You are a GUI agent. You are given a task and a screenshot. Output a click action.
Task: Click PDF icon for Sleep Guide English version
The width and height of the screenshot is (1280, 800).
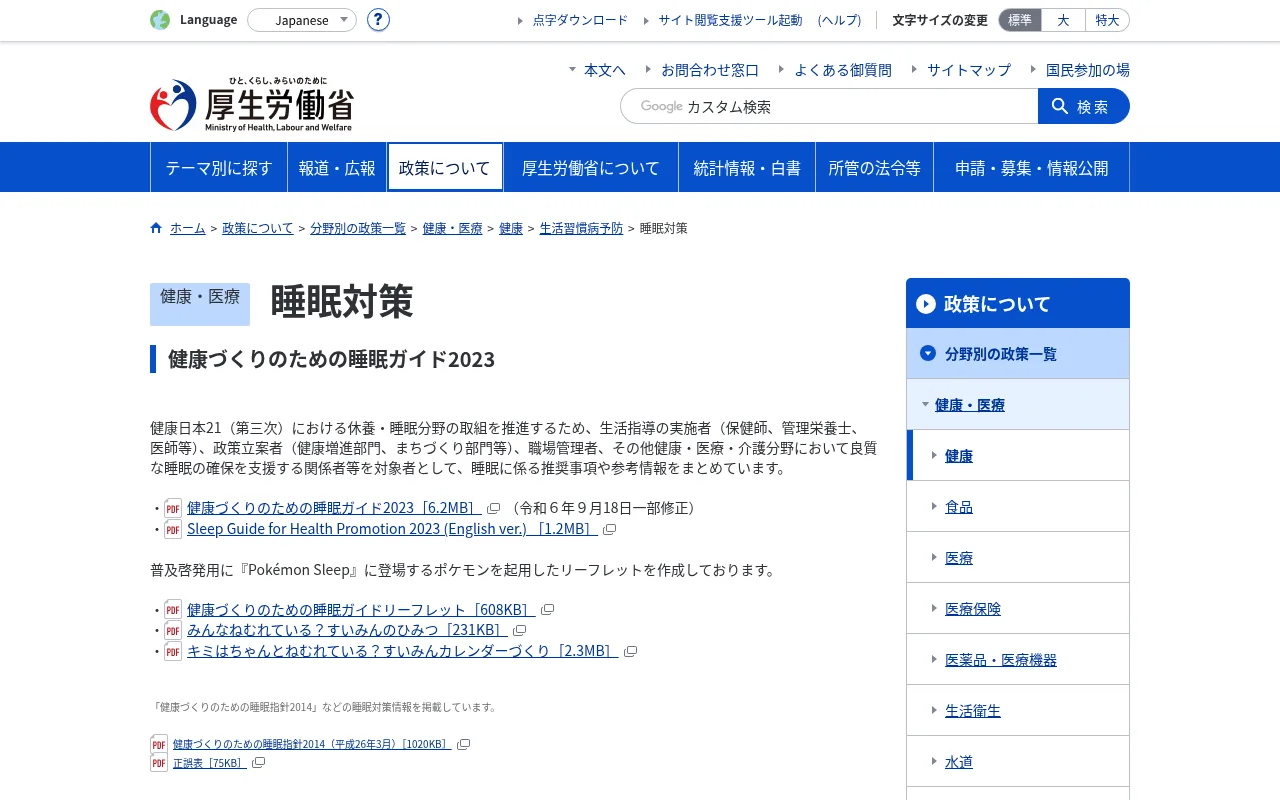173,529
